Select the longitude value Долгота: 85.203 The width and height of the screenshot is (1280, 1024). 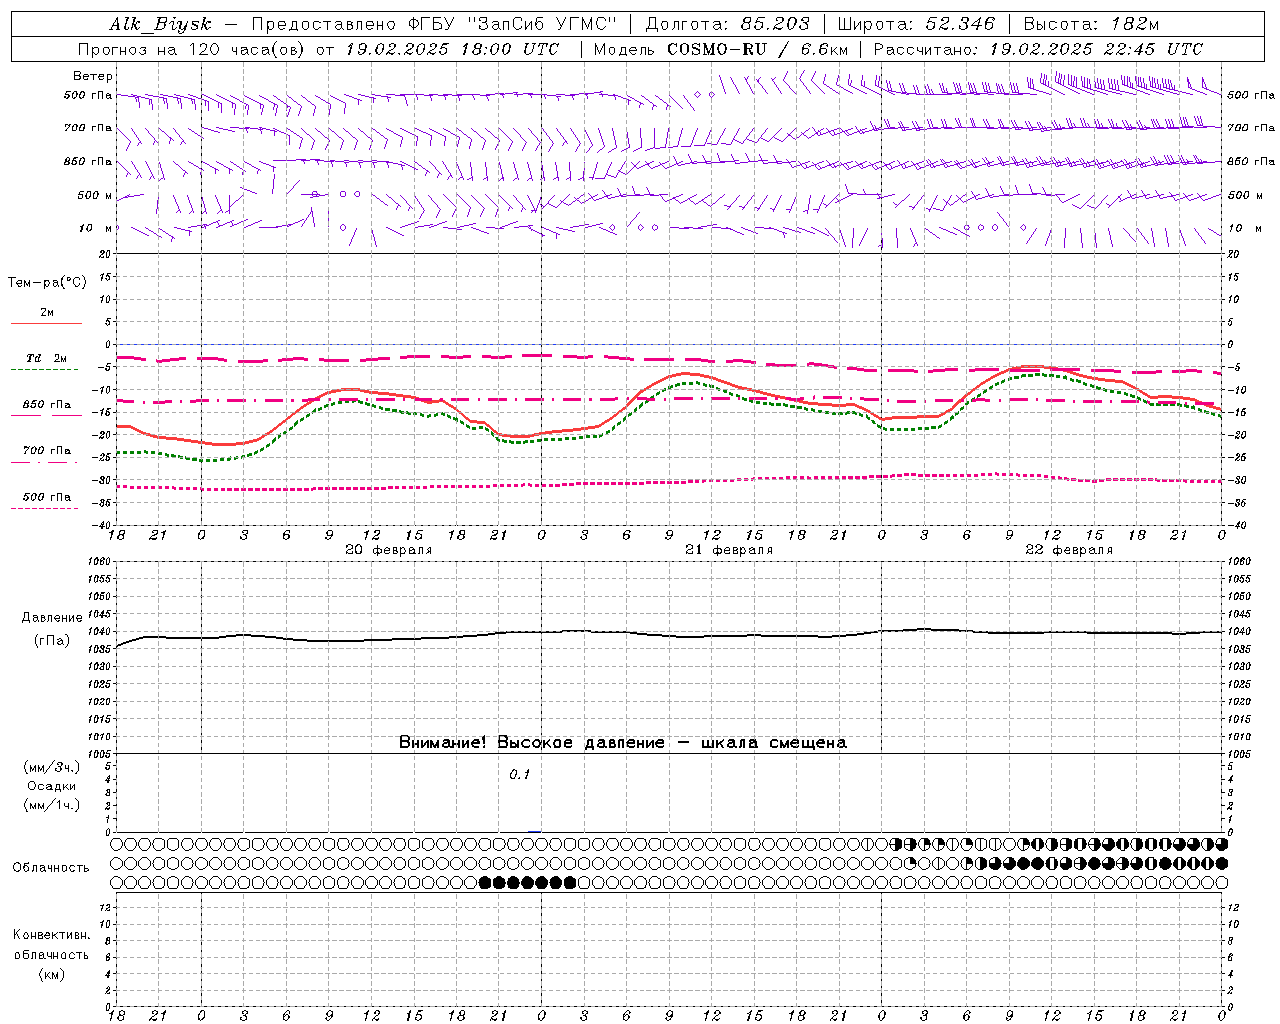pos(728,24)
